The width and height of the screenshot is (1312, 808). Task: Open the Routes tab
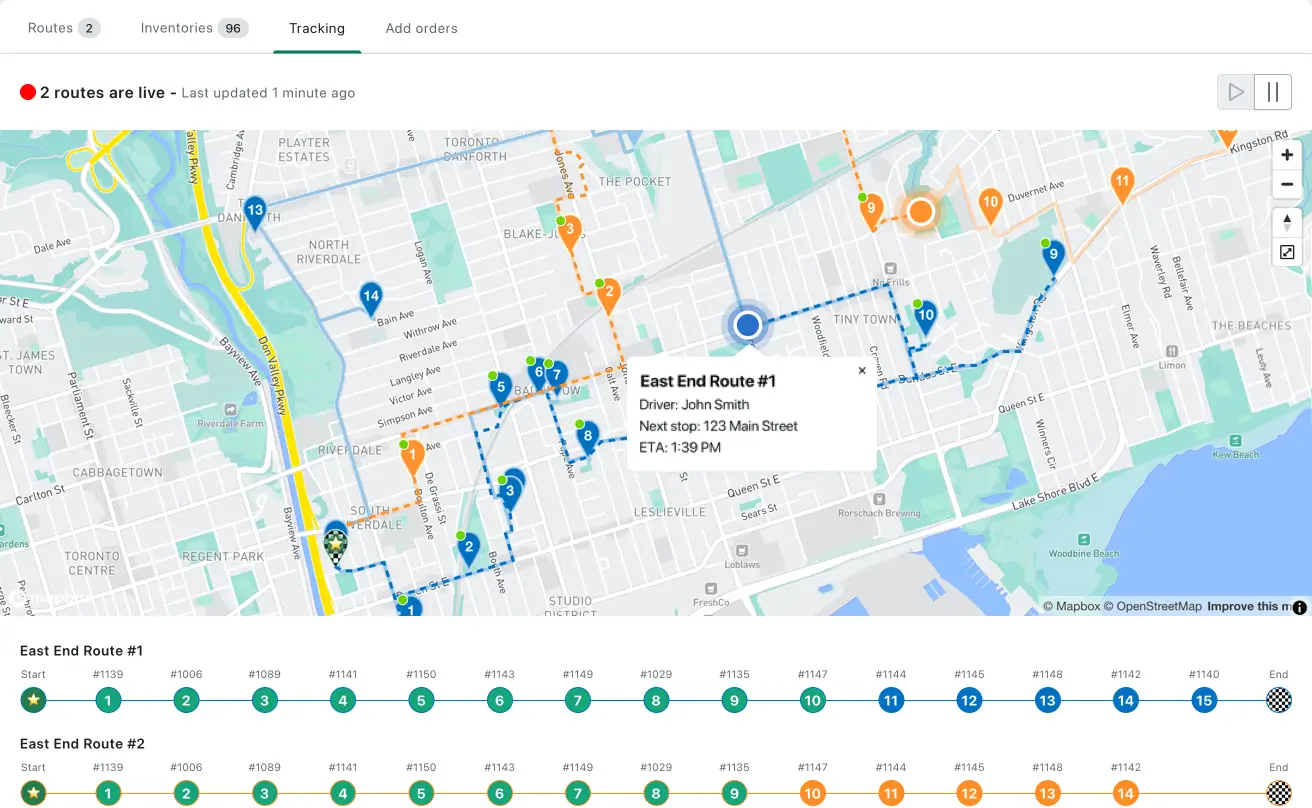pyautogui.click(x=64, y=28)
